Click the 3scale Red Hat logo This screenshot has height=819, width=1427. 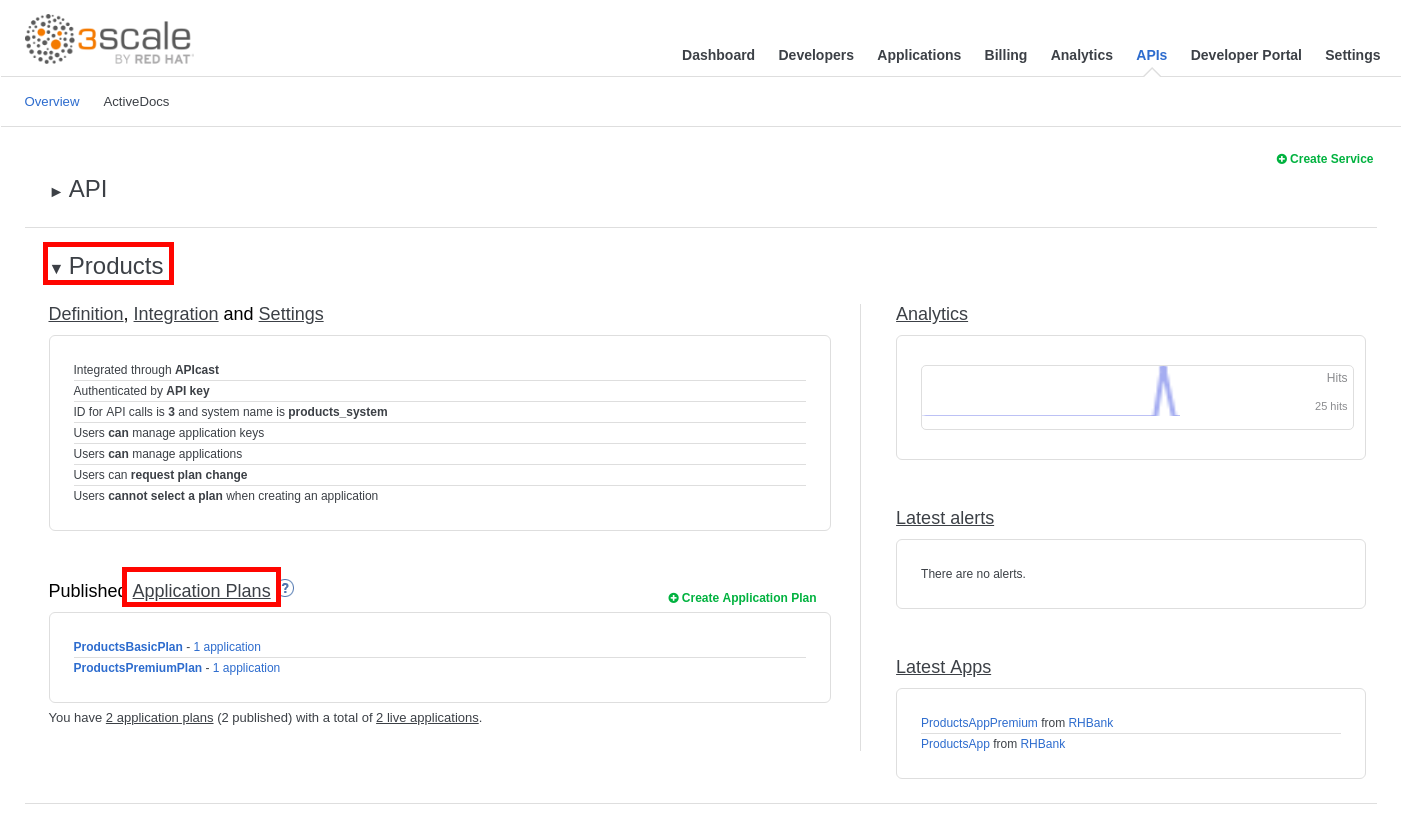(108, 40)
